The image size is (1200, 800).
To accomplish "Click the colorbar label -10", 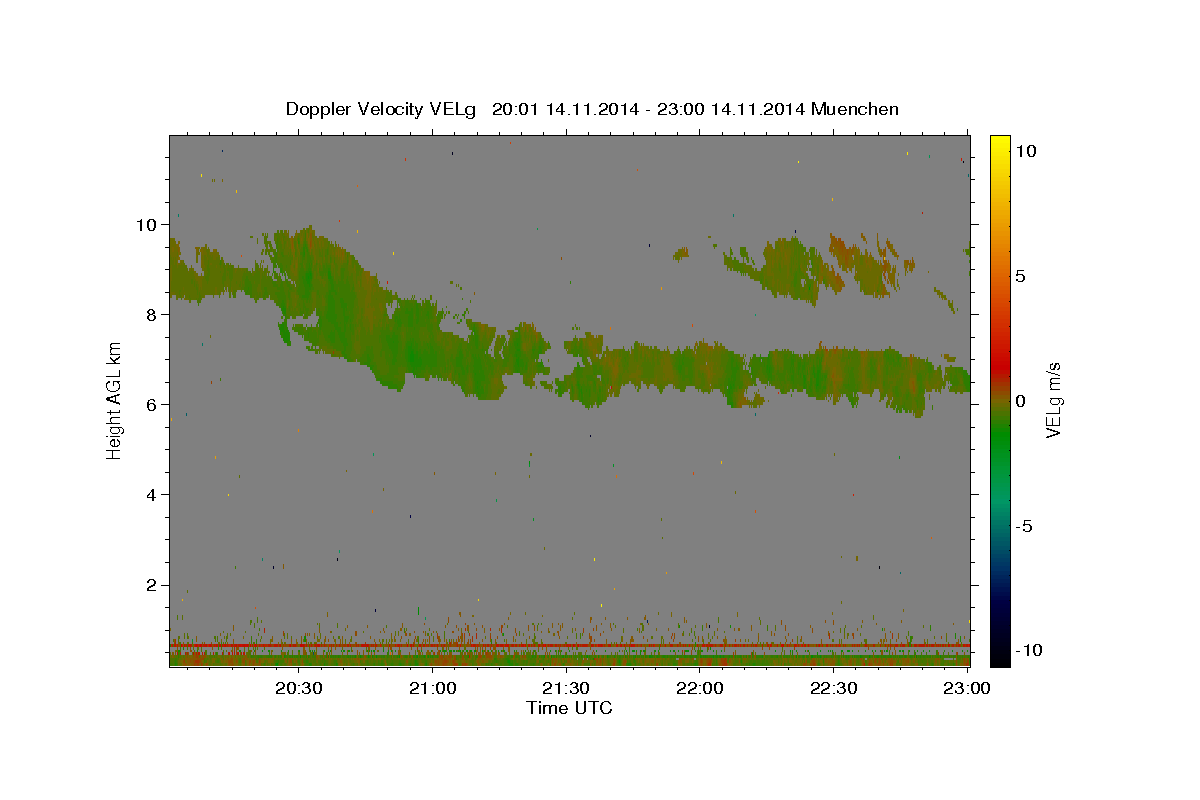I will pos(1029,650).
